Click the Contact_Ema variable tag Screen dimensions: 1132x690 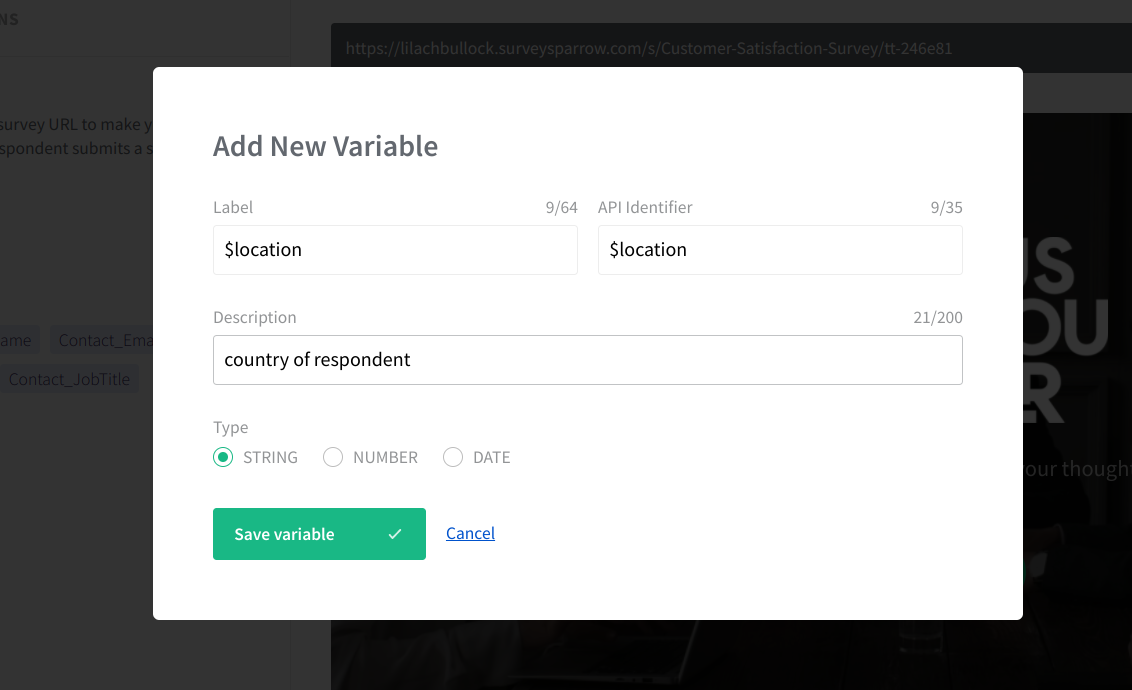(103, 340)
